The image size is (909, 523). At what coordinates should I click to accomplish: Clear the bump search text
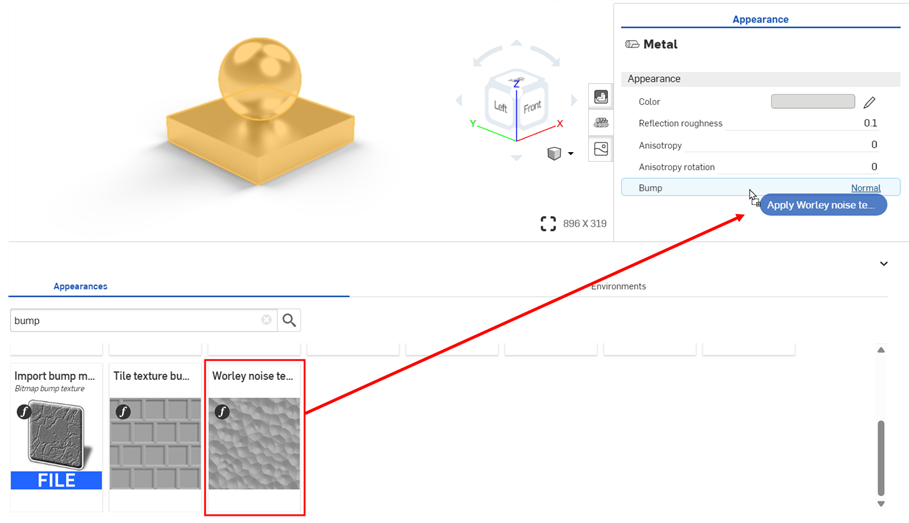click(266, 320)
